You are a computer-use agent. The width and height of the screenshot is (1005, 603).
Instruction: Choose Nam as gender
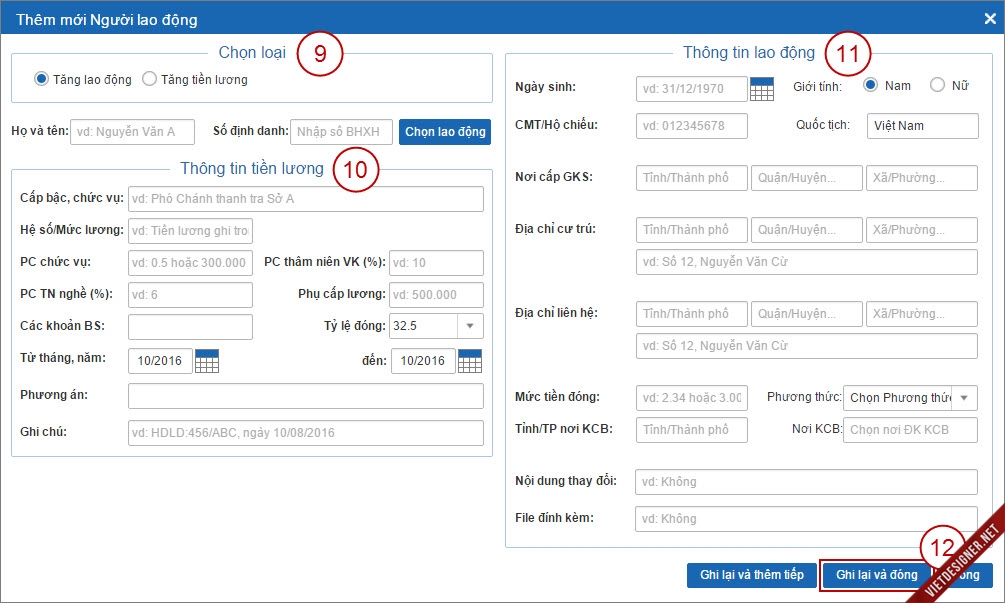point(871,86)
